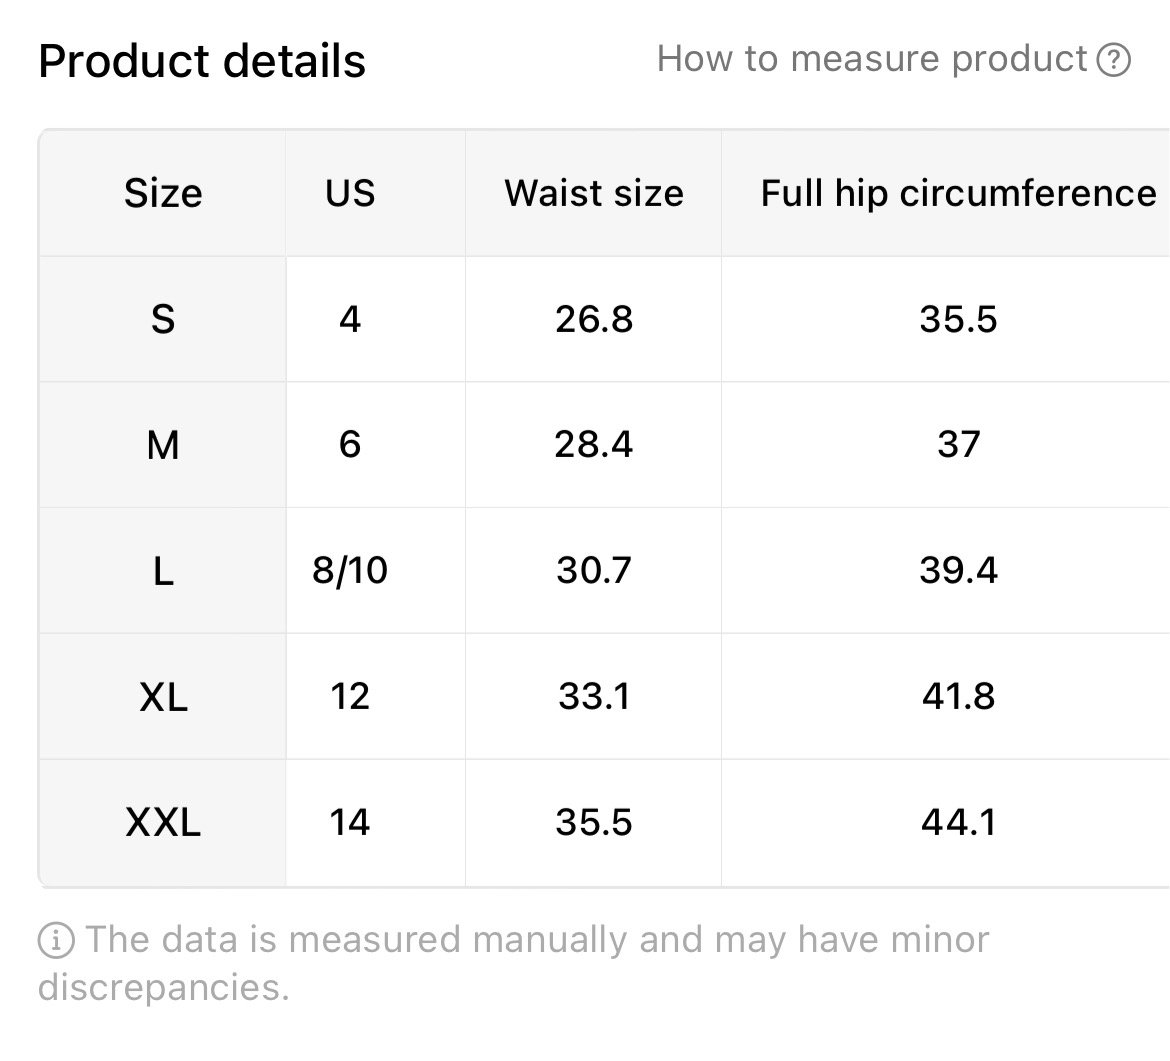Tap the Product details heading
Viewport: 1170px width, 1061px height.
coord(202,60)
